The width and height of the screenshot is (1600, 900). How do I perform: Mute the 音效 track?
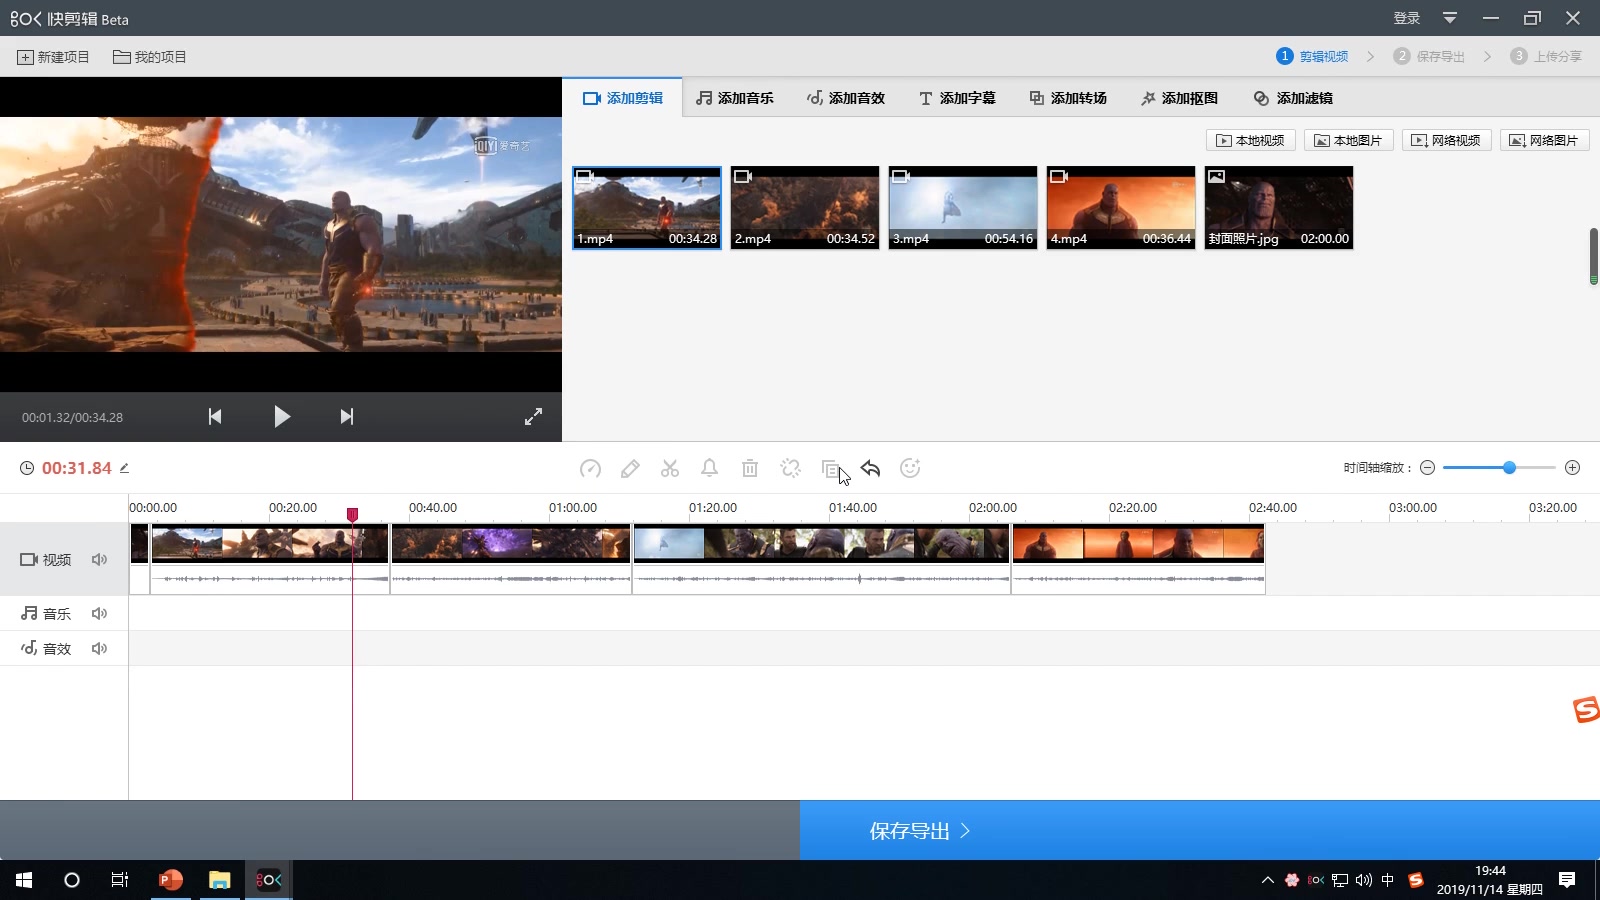[99, 648]
